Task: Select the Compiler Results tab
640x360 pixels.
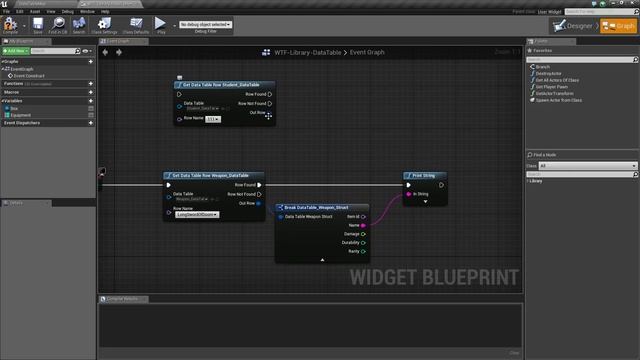Action: pyautogui.click(x=124, y=299)
